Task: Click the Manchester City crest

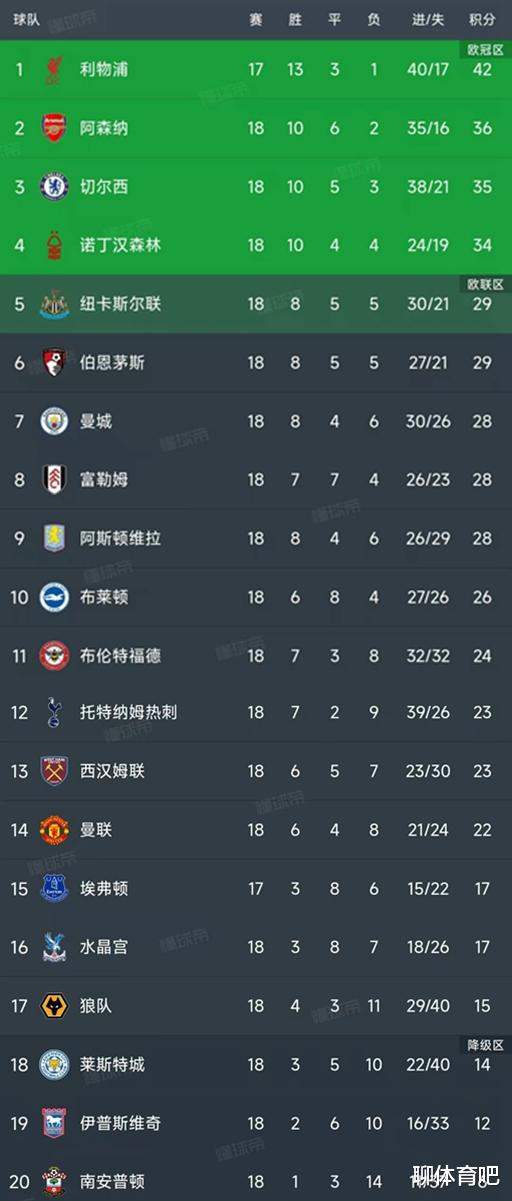Action: coord(53,421)
